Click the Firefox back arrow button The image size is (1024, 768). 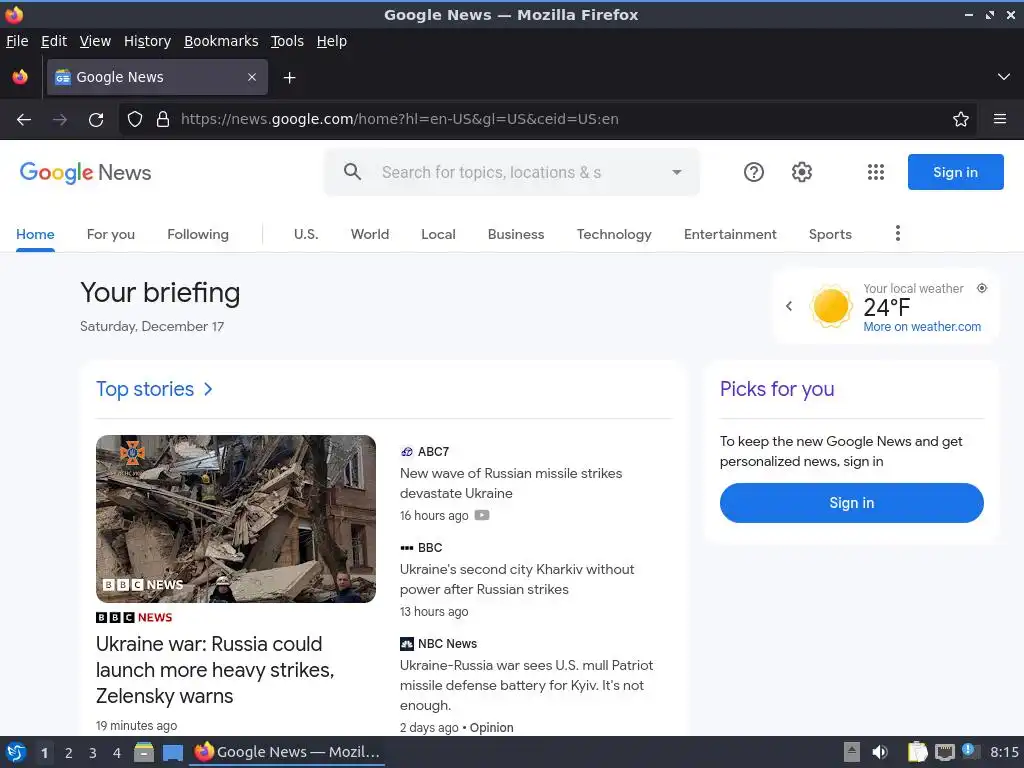tap(24, 120)
